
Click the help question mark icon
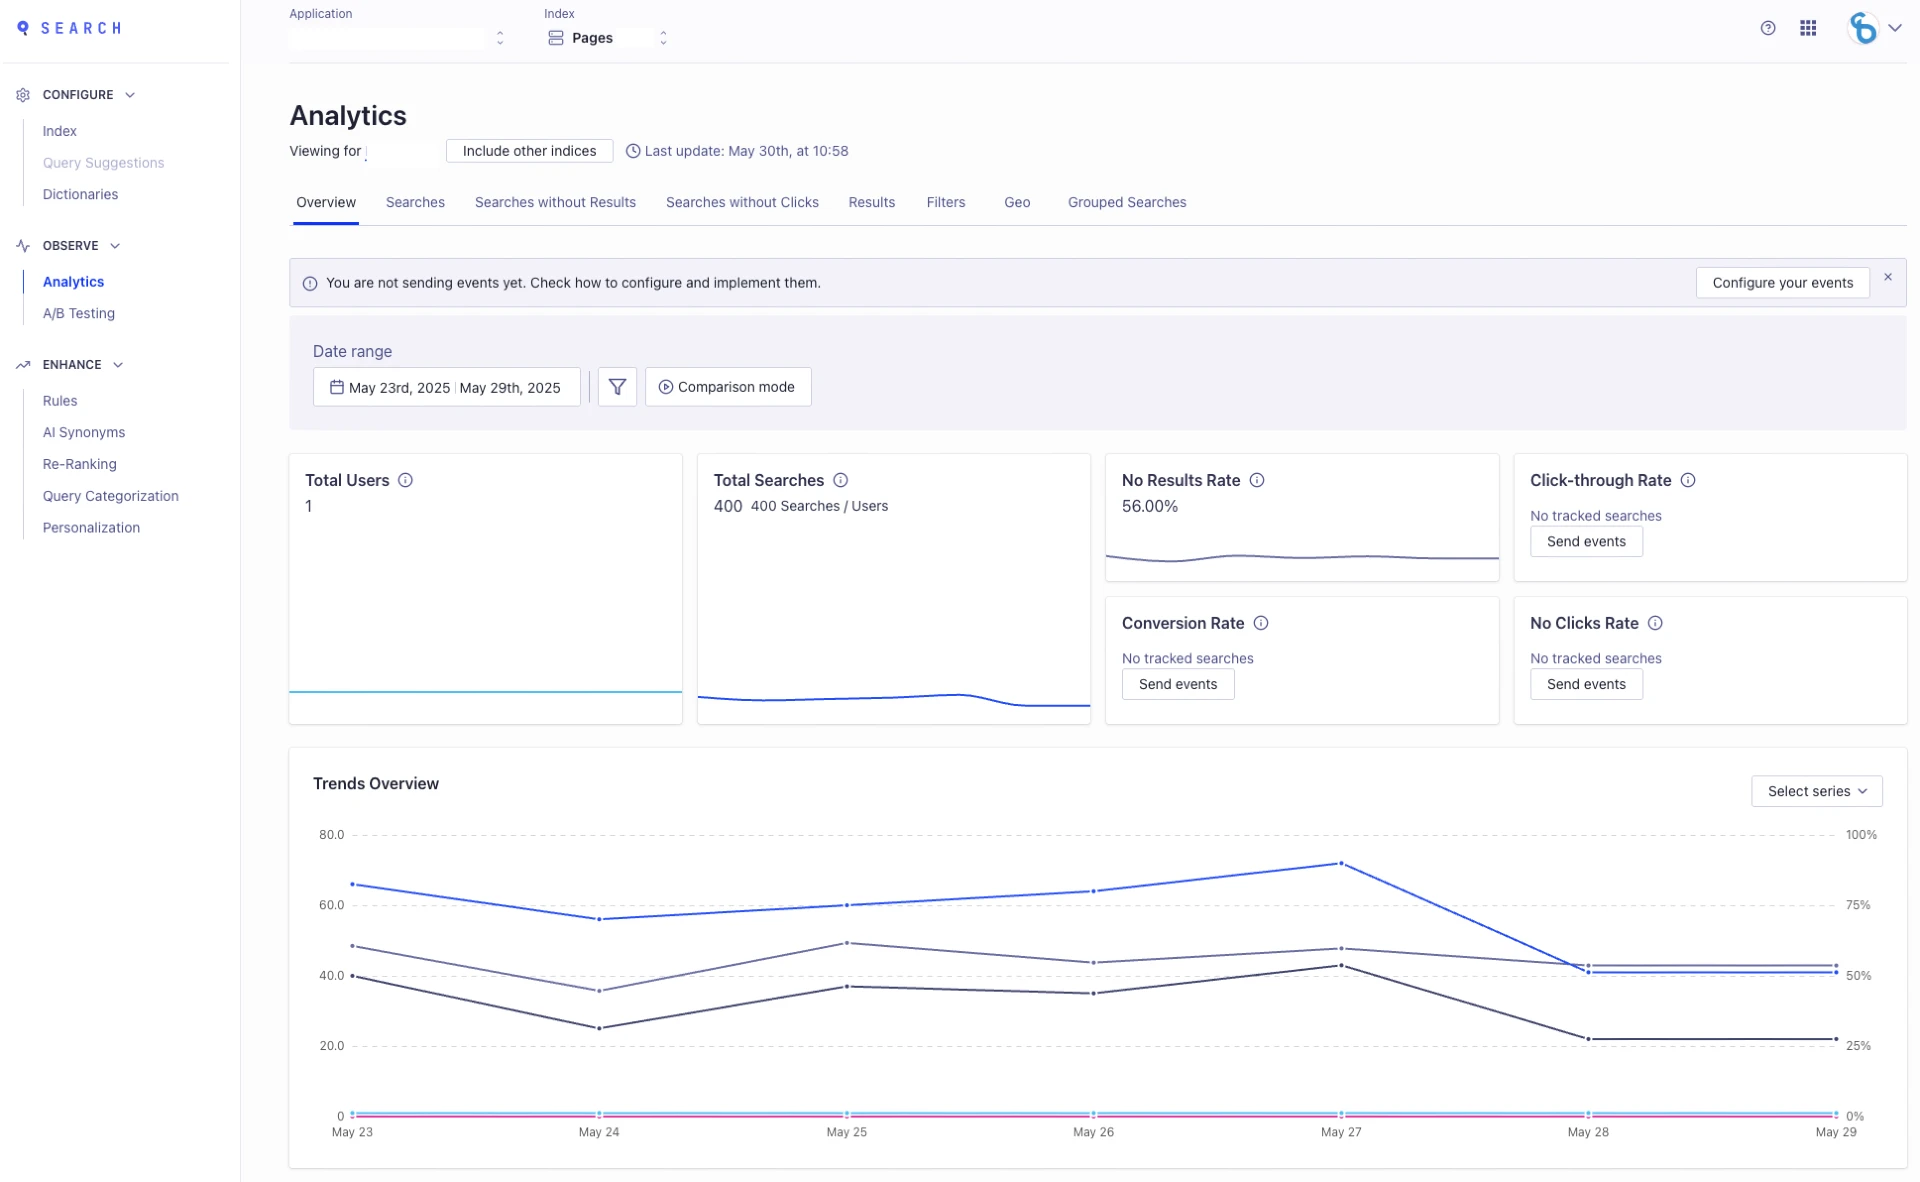[1767, 28]
